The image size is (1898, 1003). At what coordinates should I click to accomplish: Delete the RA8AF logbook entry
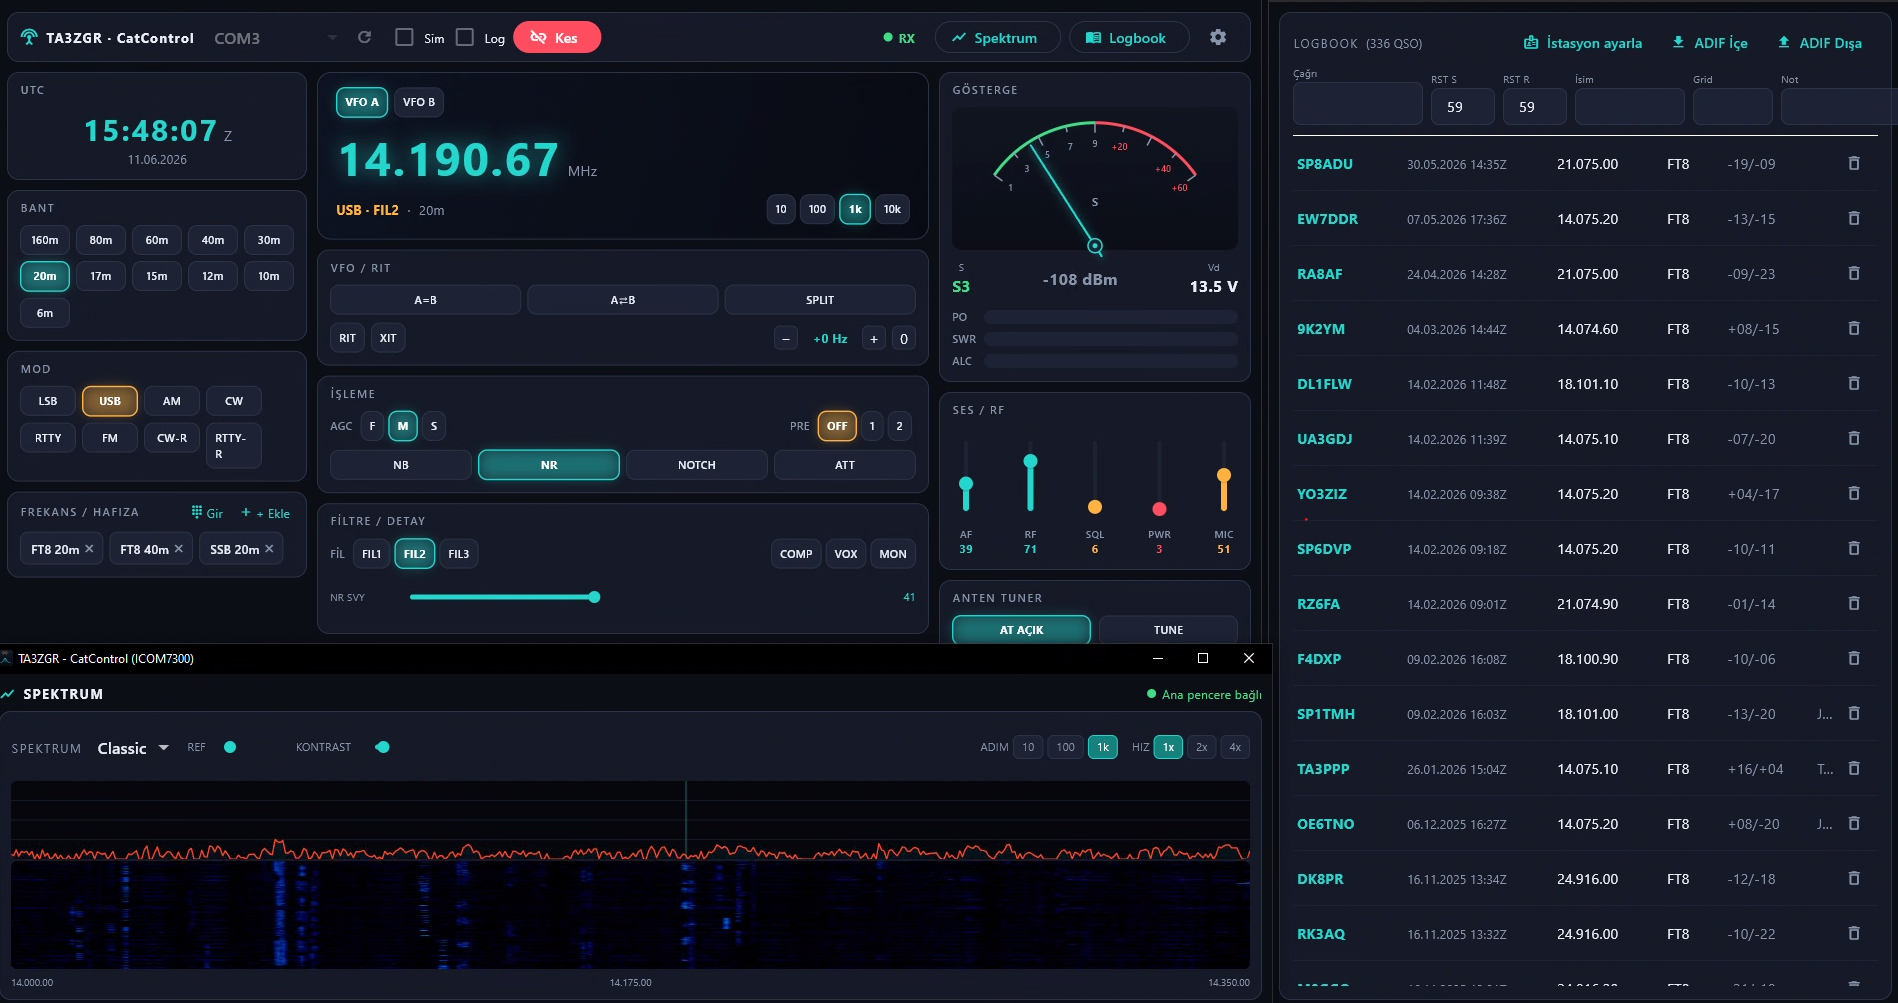point(1854,273)
